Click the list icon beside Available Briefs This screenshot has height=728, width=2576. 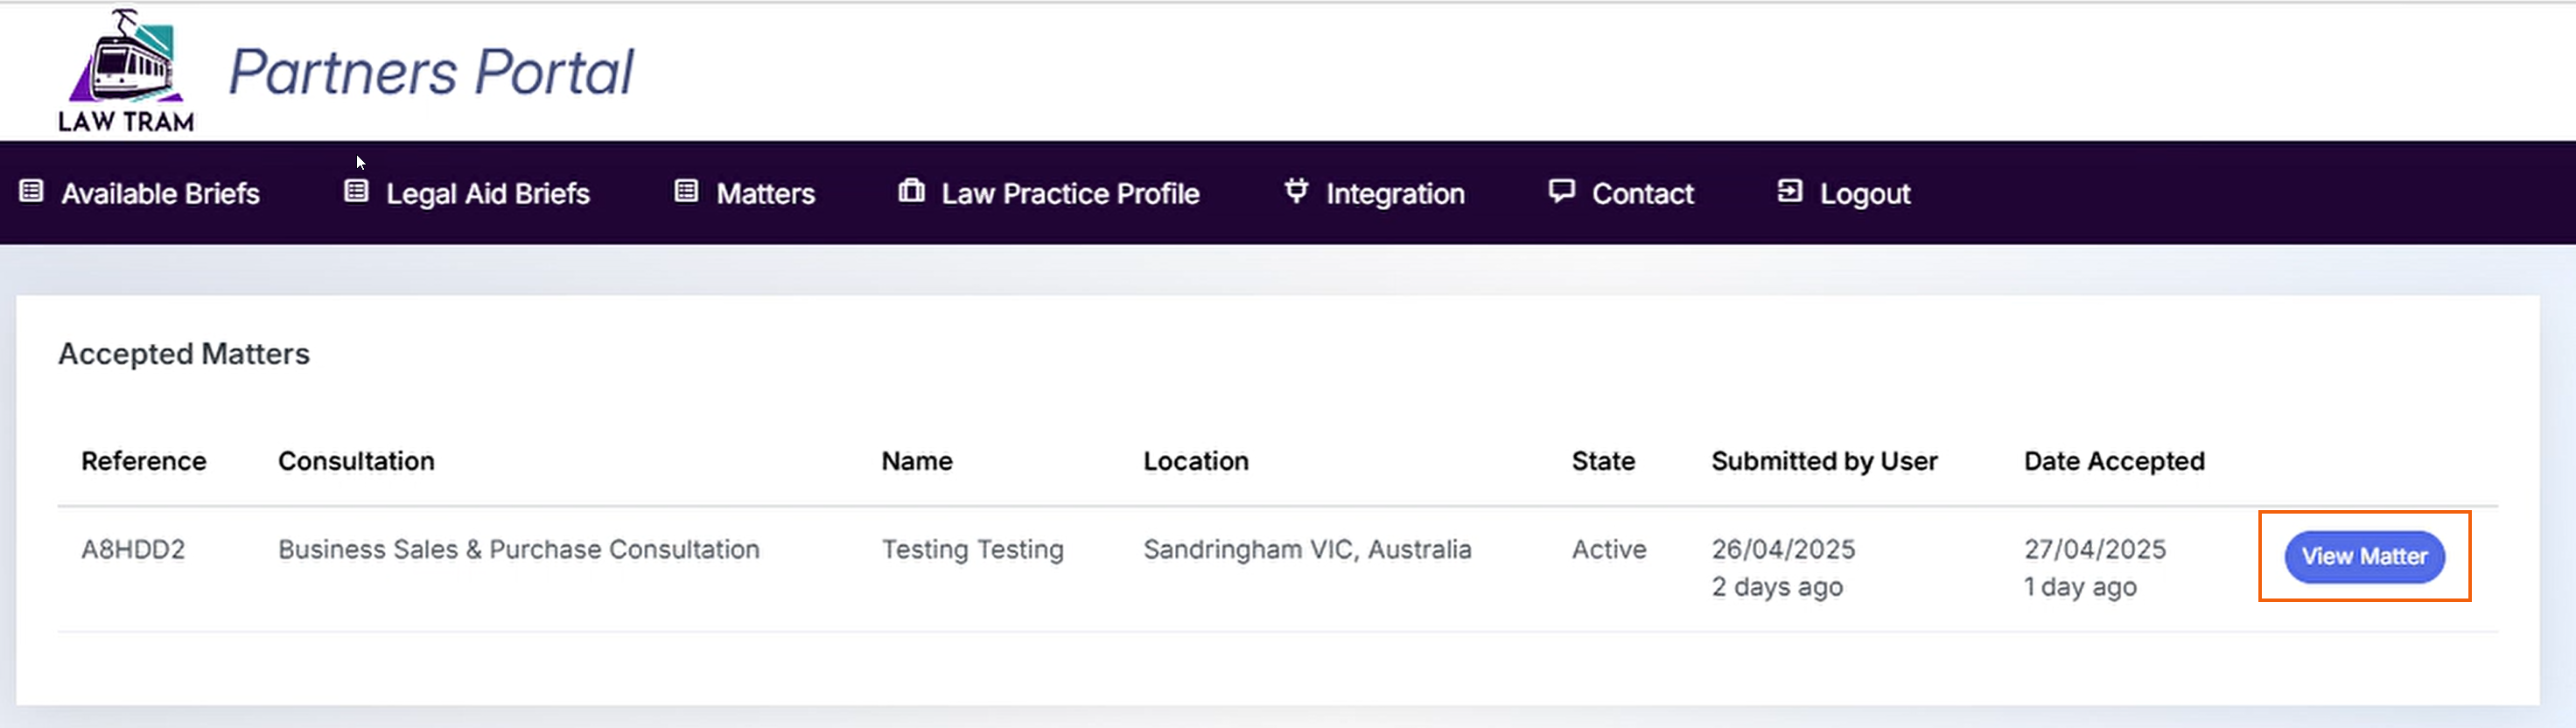coord(32,191)
